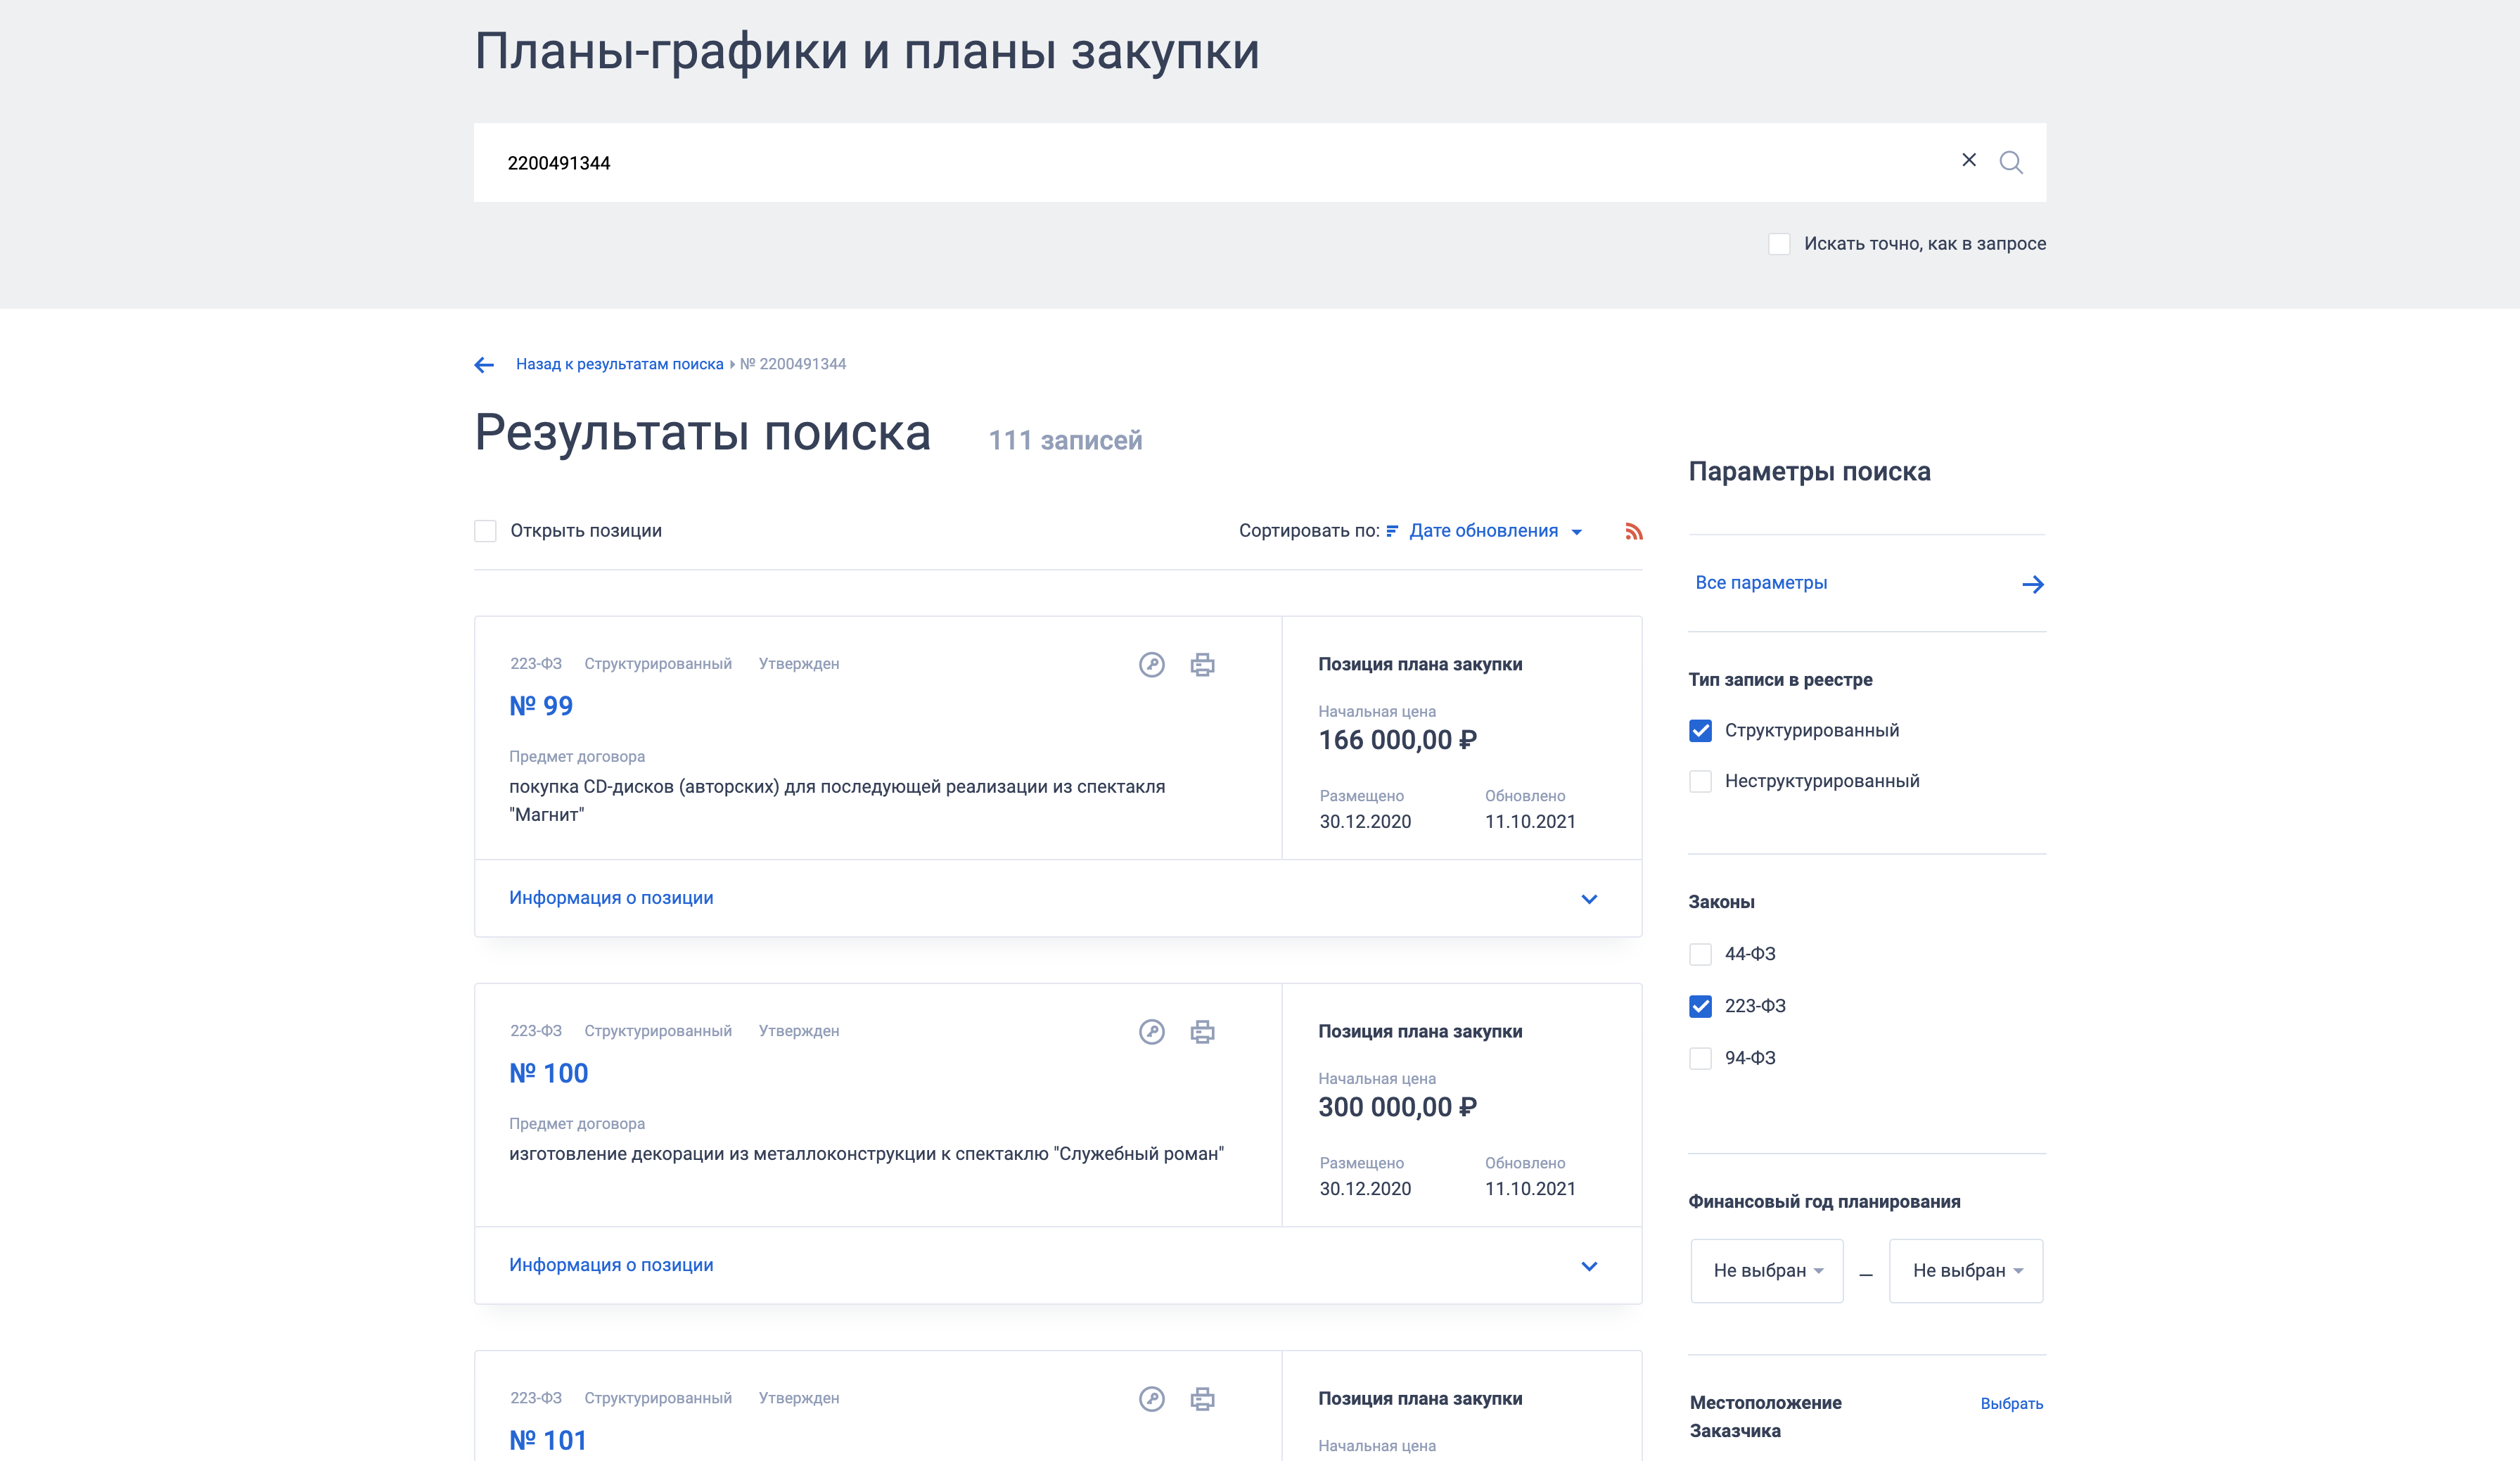Viewport: 2520px width, 1461px height.
Task: Check the Неструктурированный checkbox
Action: [1700, 781]
